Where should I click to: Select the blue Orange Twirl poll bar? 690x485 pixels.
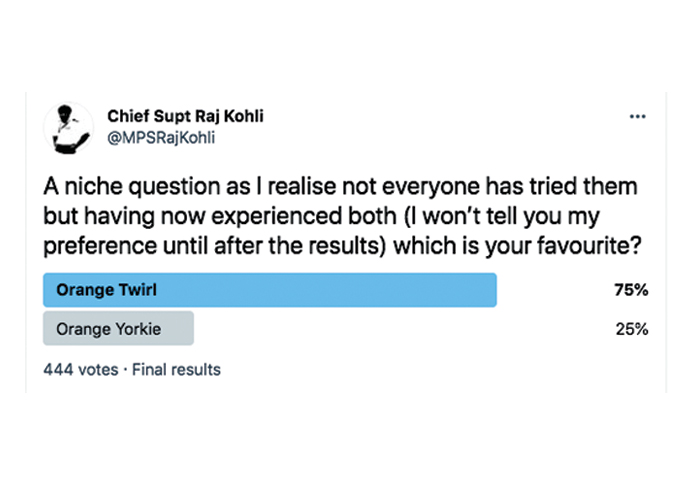tap(270, 290)
